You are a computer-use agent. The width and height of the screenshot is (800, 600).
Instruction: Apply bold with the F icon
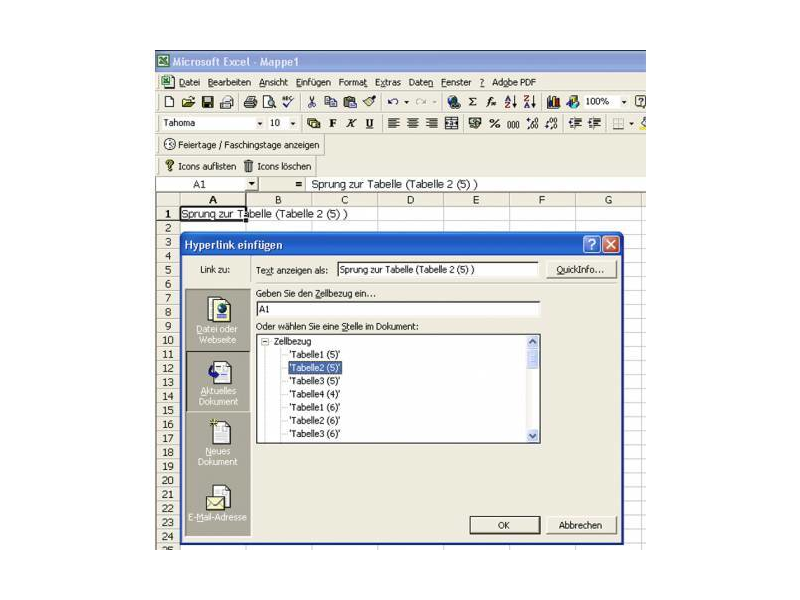click(x=333, y=123)
